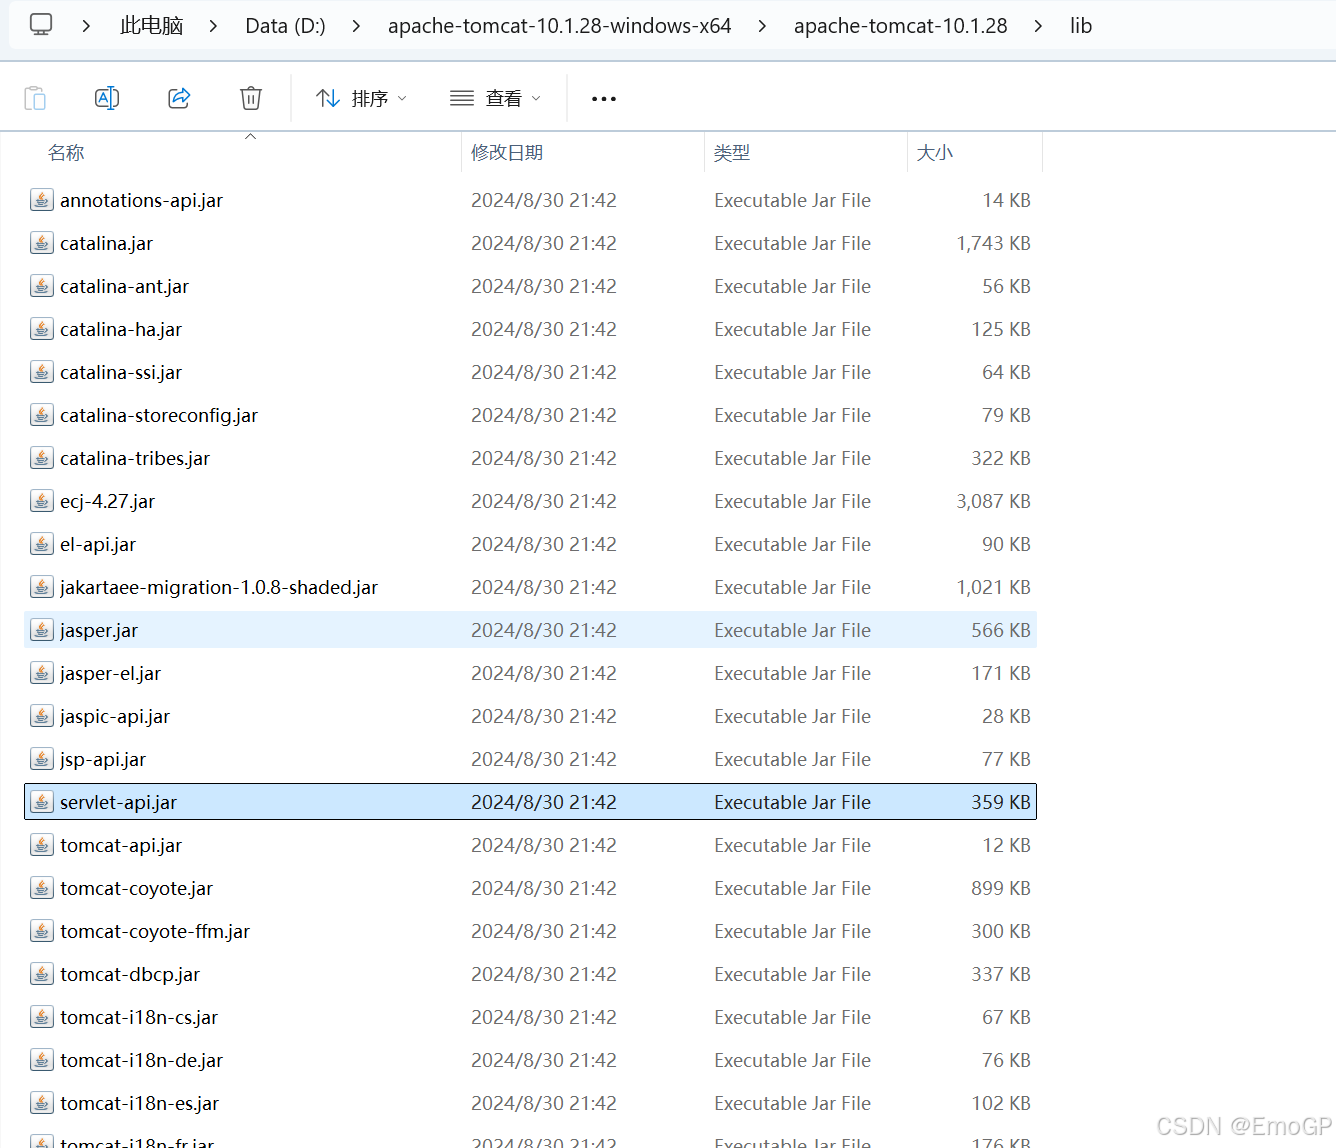Click the 28 KB size of jaspic-api.jar
1336x1148 pixels.
pyautogui.click(x=1006, y=716)
